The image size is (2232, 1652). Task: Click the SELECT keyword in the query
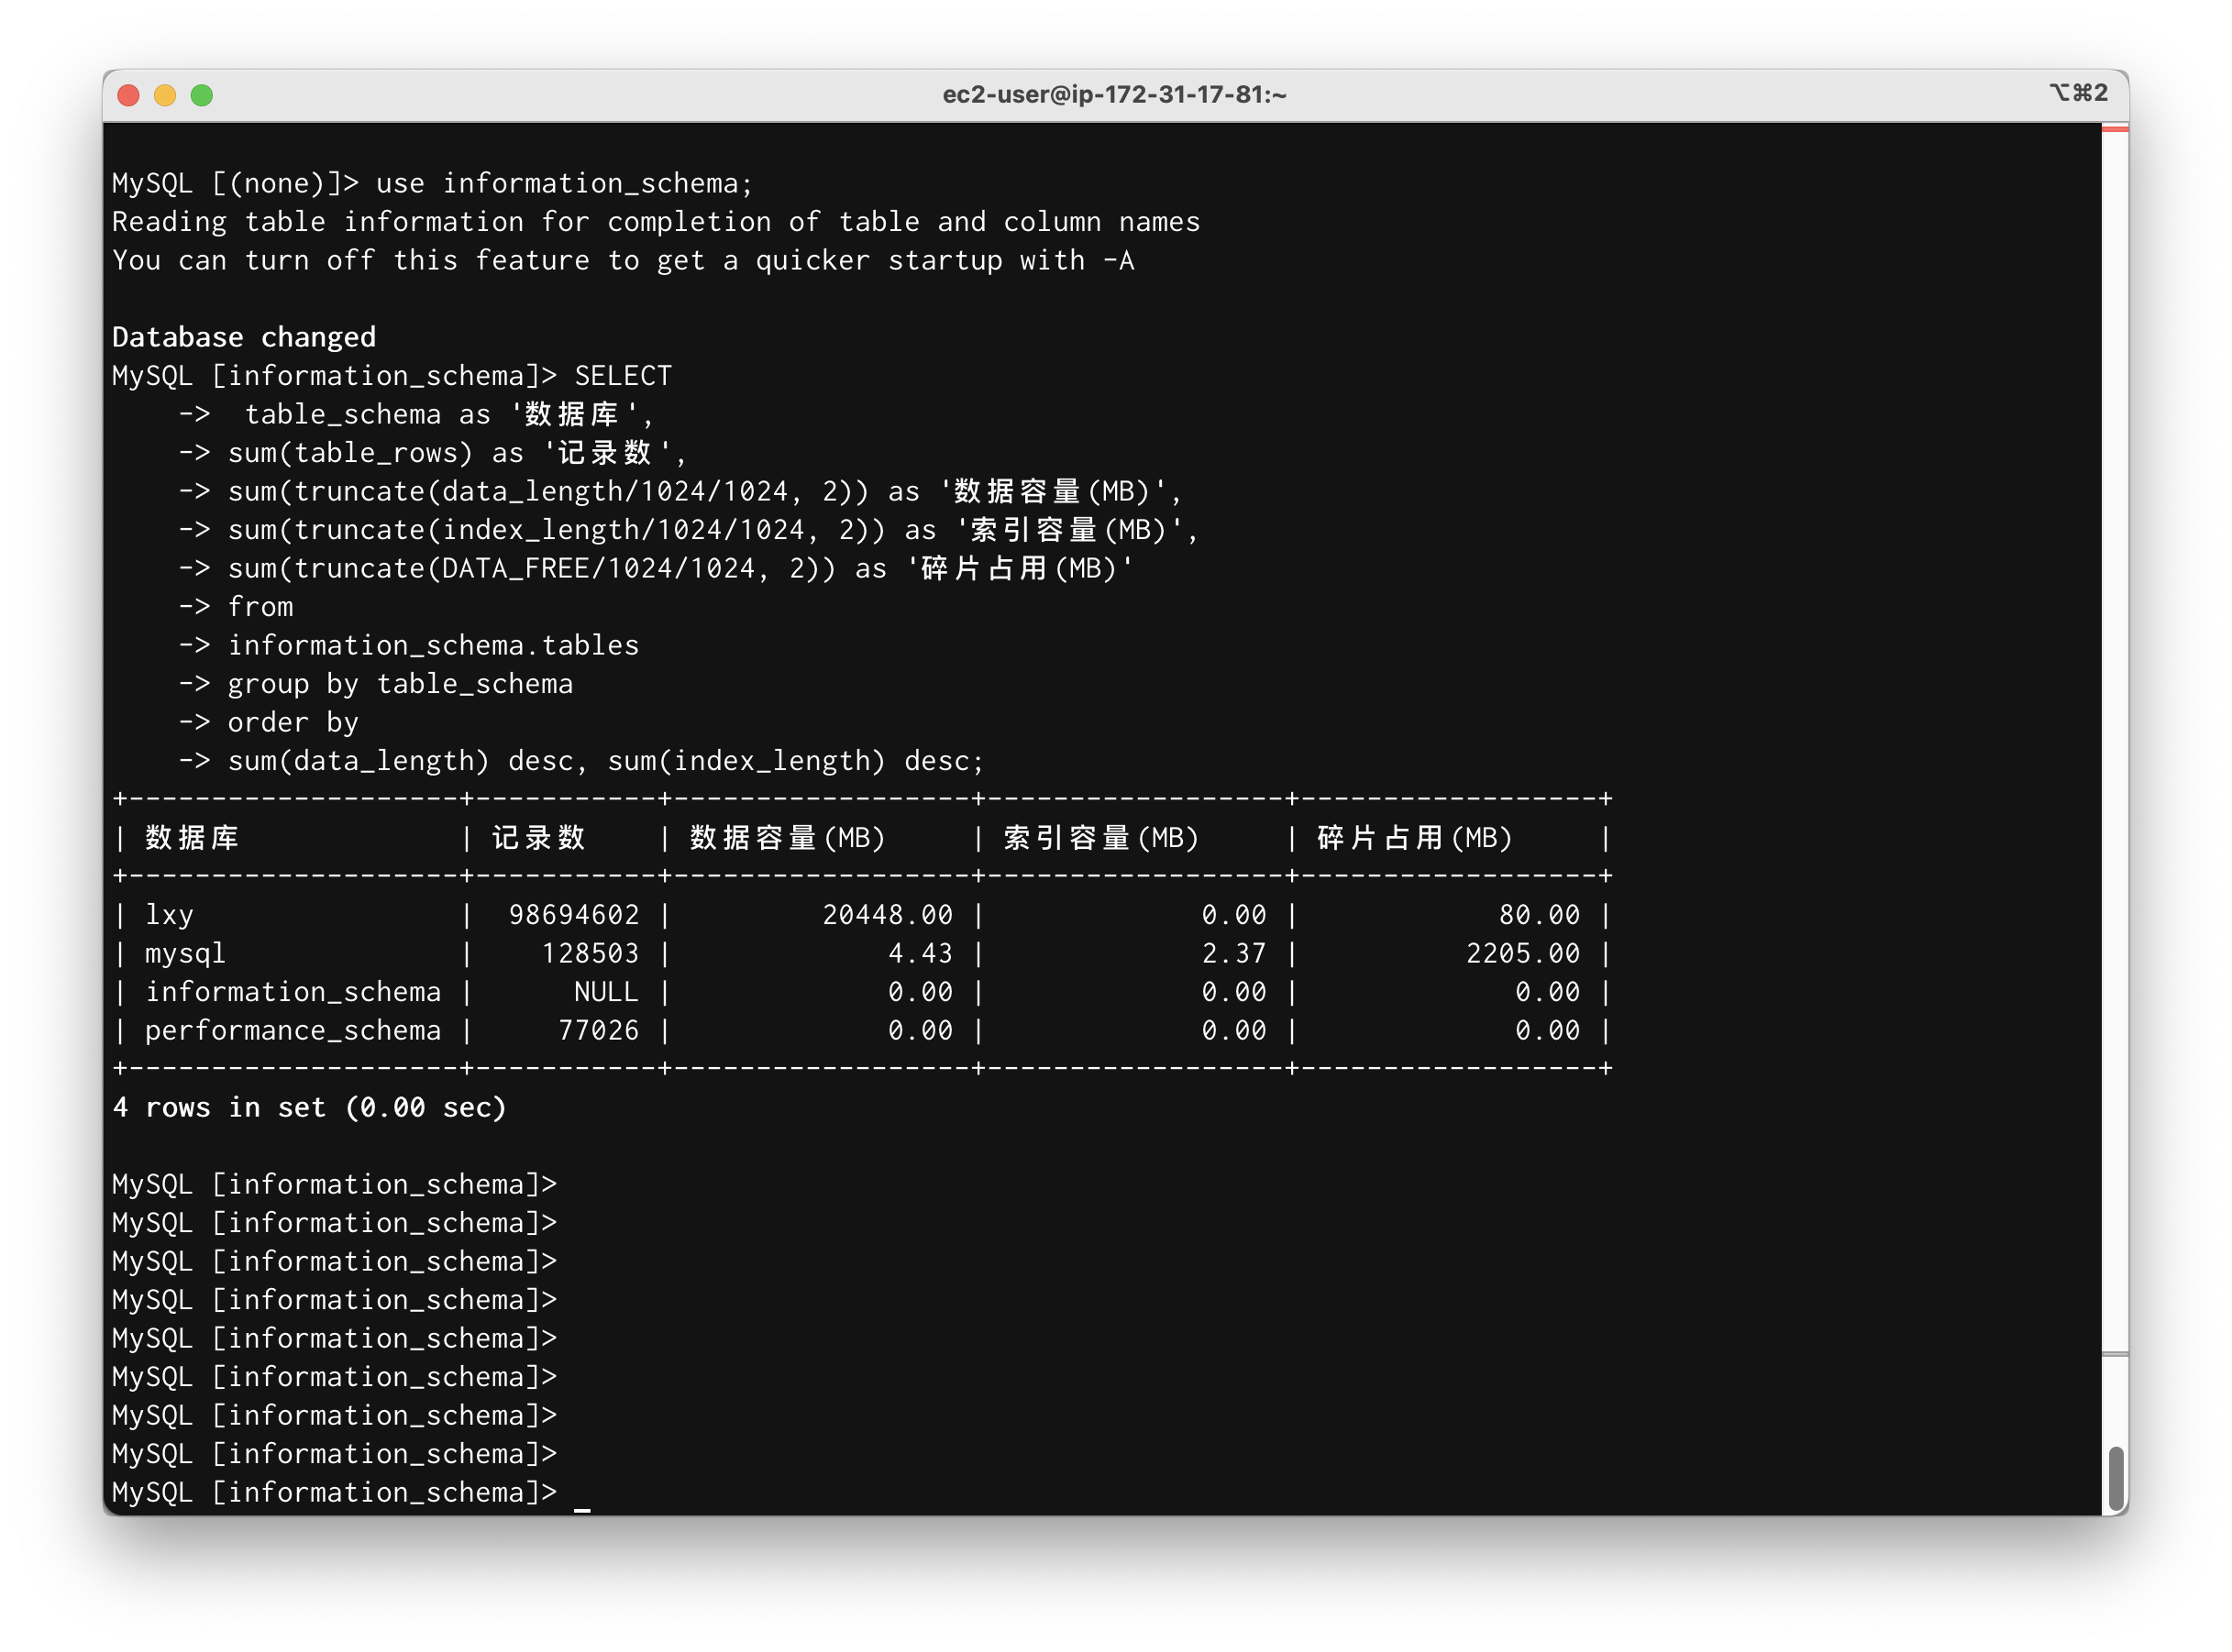(x=623, y=376)
